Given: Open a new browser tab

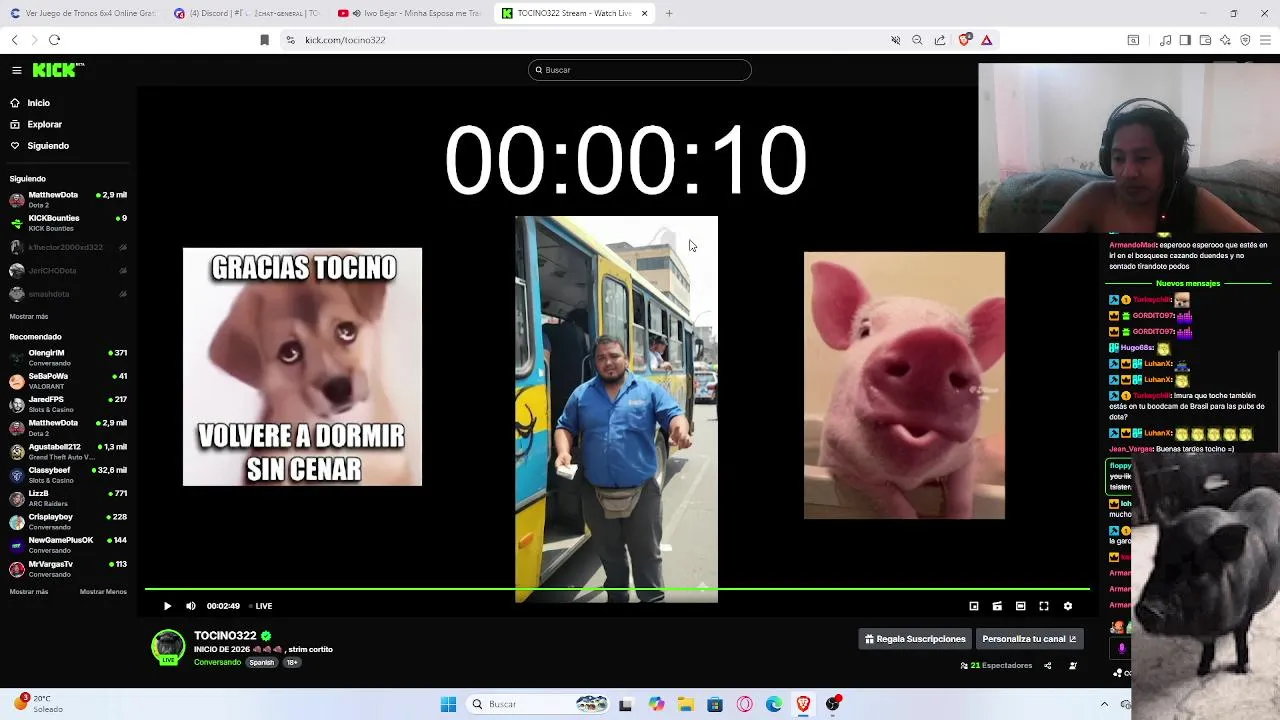Looking at the screenshot, I should (x=669, y=13).
